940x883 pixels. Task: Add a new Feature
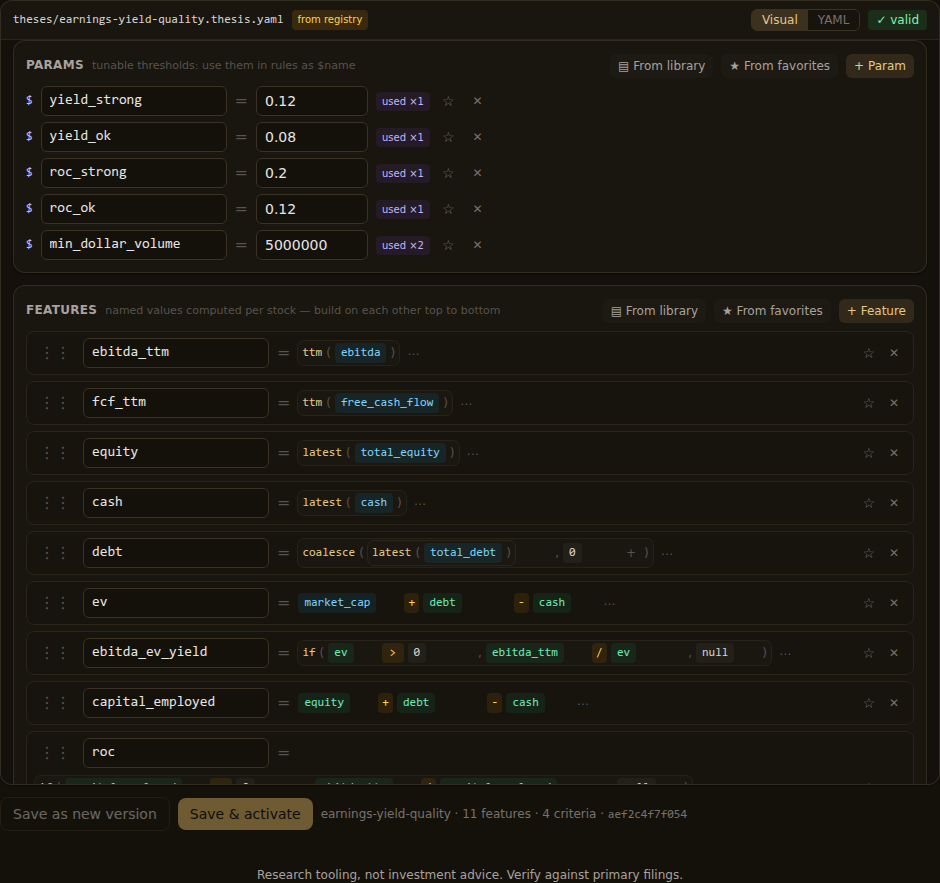pos(876,311)
